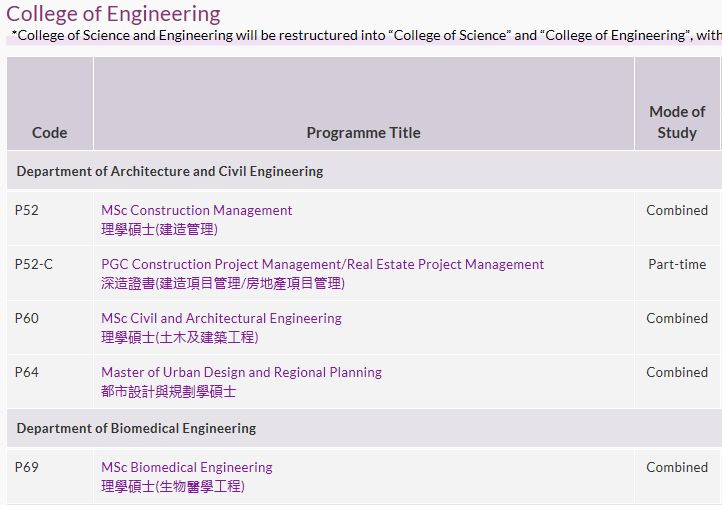Open Master of Urban Design and Regional Planning
Viewport: 722px width, 505px height.
(x=241, y=372)
